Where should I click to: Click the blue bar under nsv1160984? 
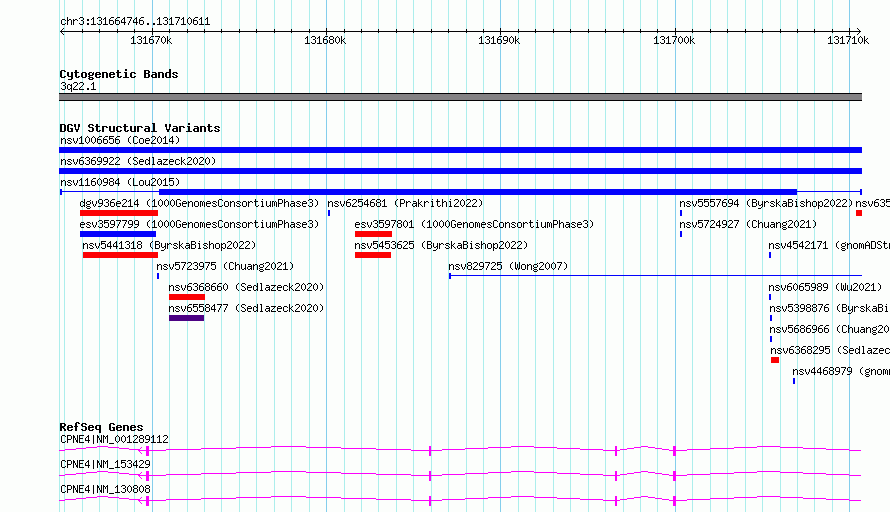click(x=478, y=192)
